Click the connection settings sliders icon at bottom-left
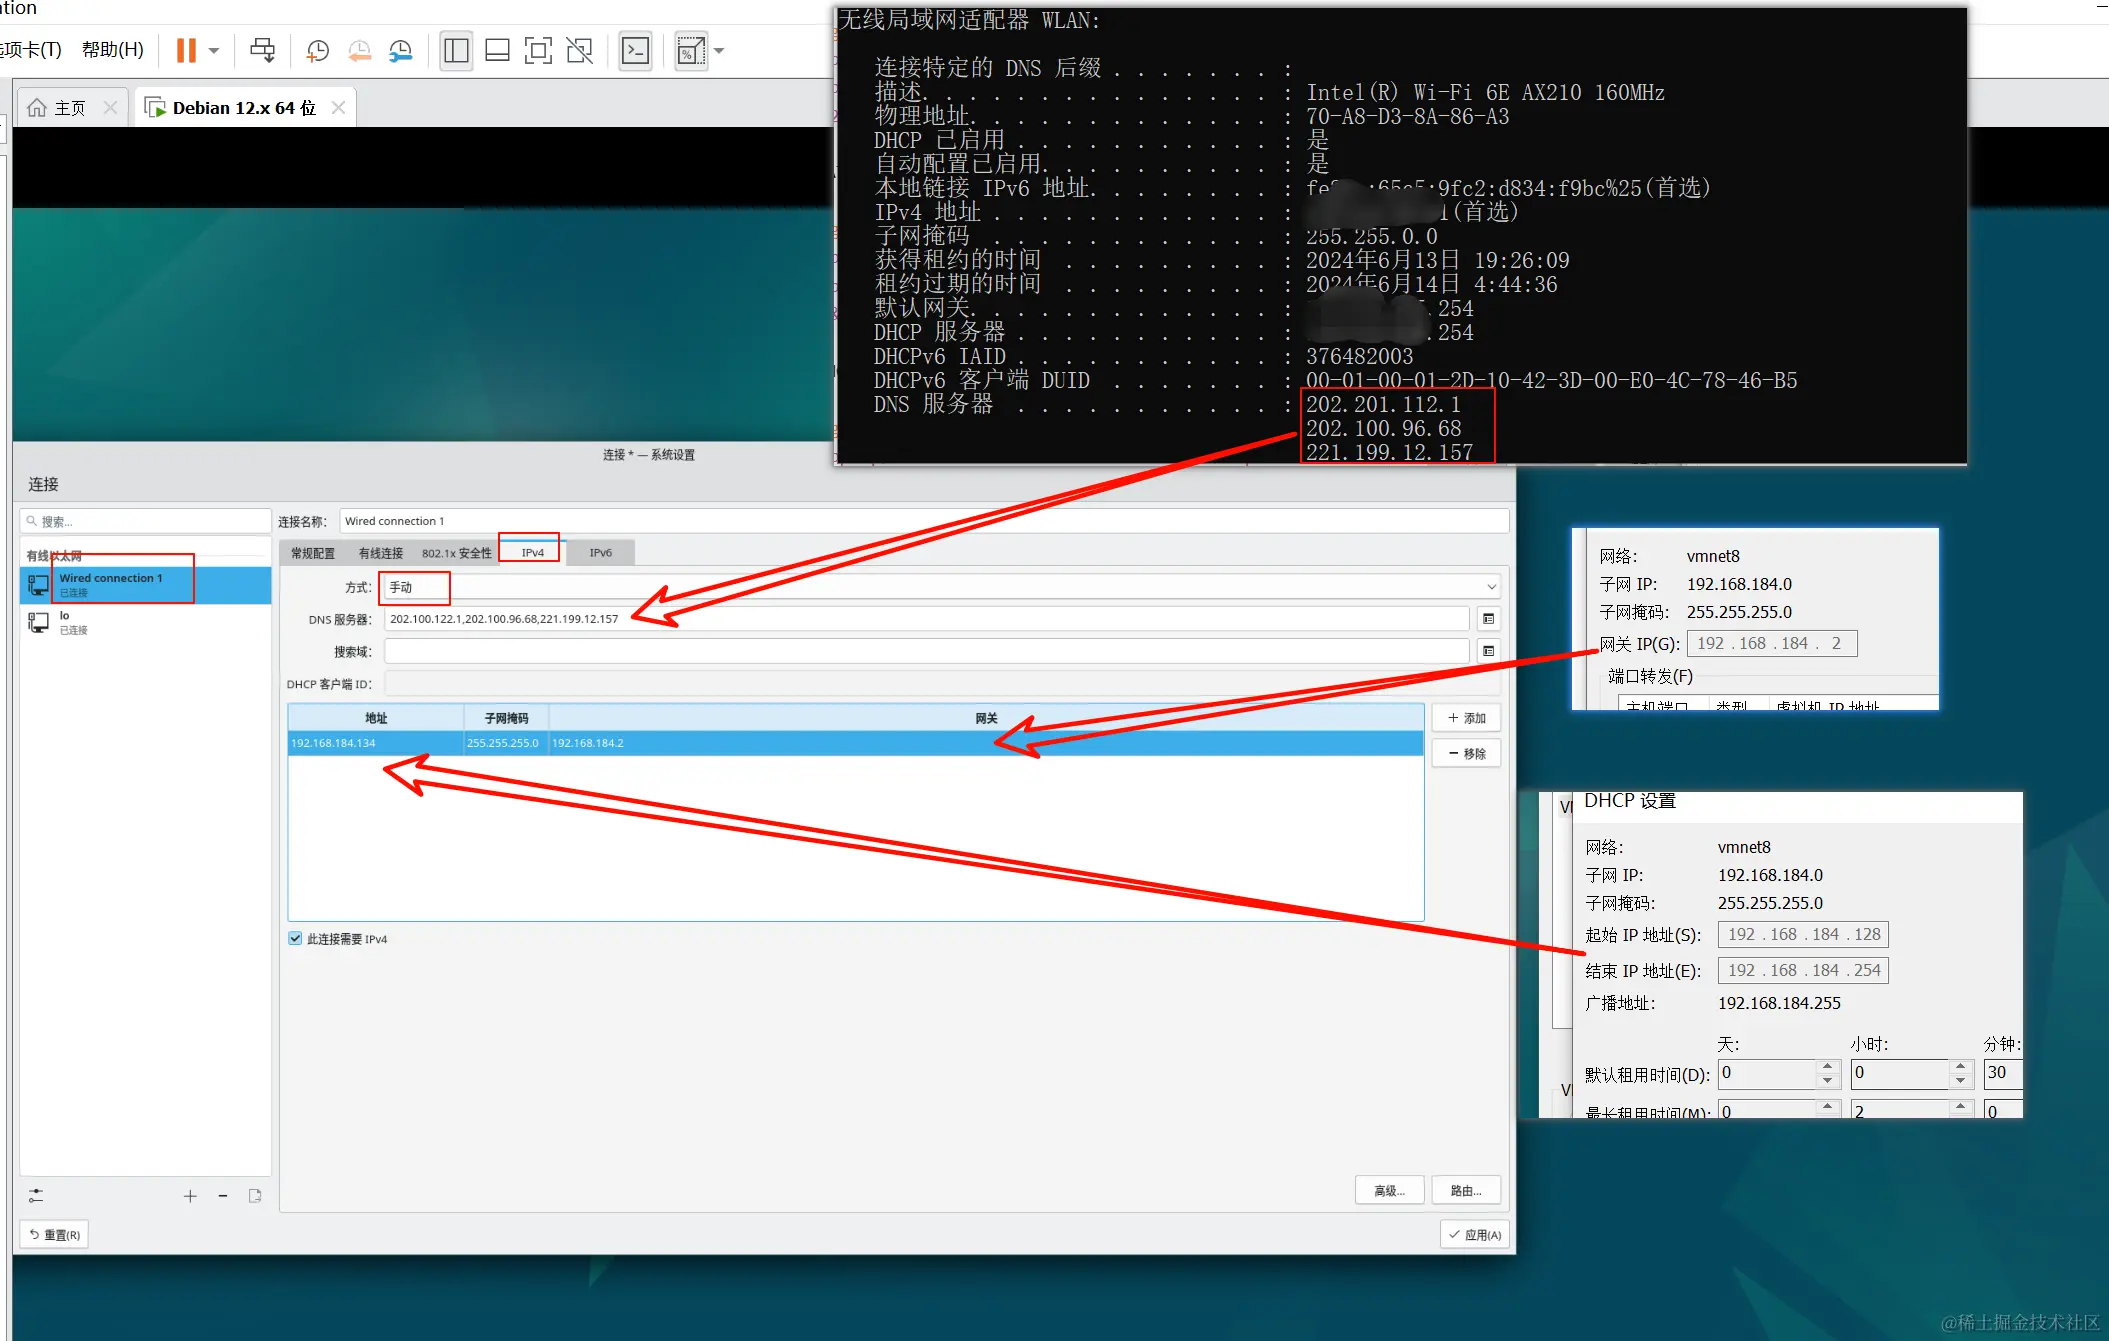This screenshot has height=1341, width=2109. click(x=36, y=1195)
